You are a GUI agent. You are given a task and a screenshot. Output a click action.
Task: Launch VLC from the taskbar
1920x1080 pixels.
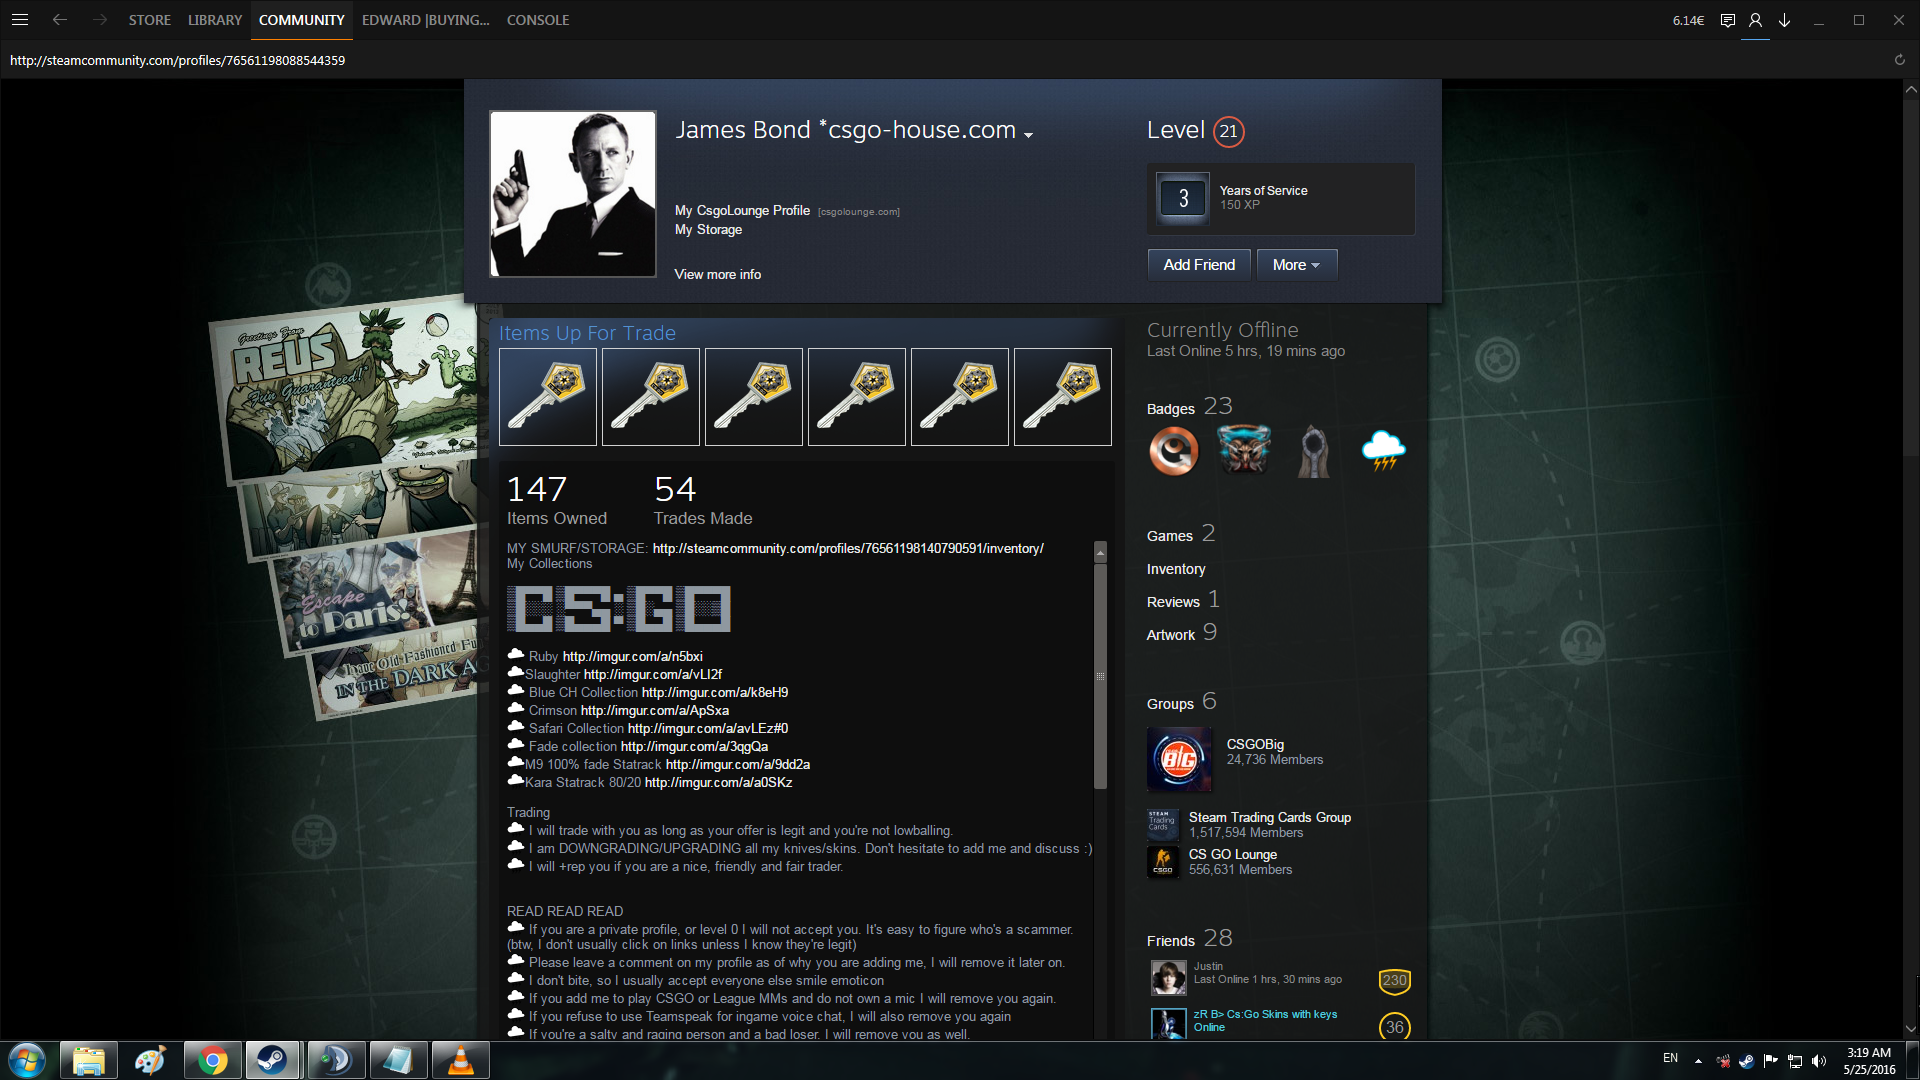(x=460, y=1060)
